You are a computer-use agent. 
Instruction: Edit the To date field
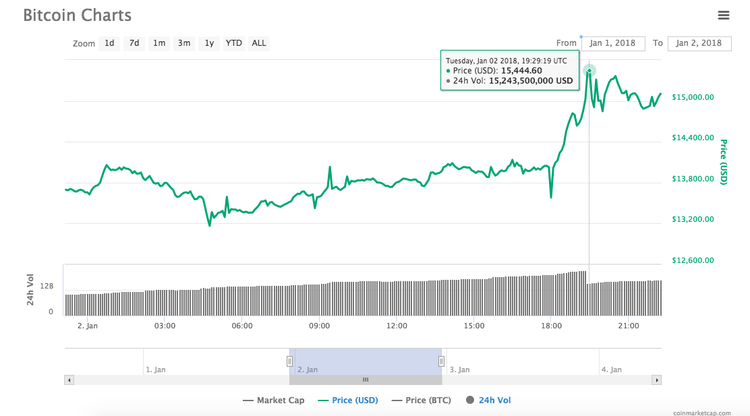tap(699, 43)
